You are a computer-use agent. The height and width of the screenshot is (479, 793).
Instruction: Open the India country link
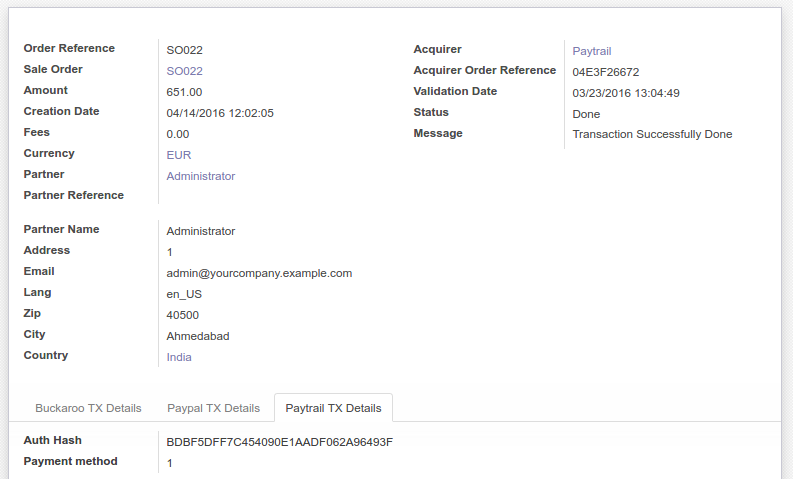pos(179,358)
